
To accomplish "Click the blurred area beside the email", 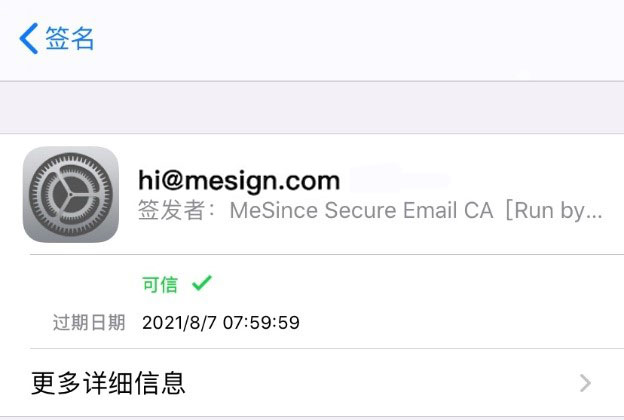I will (x=400, y=178).
